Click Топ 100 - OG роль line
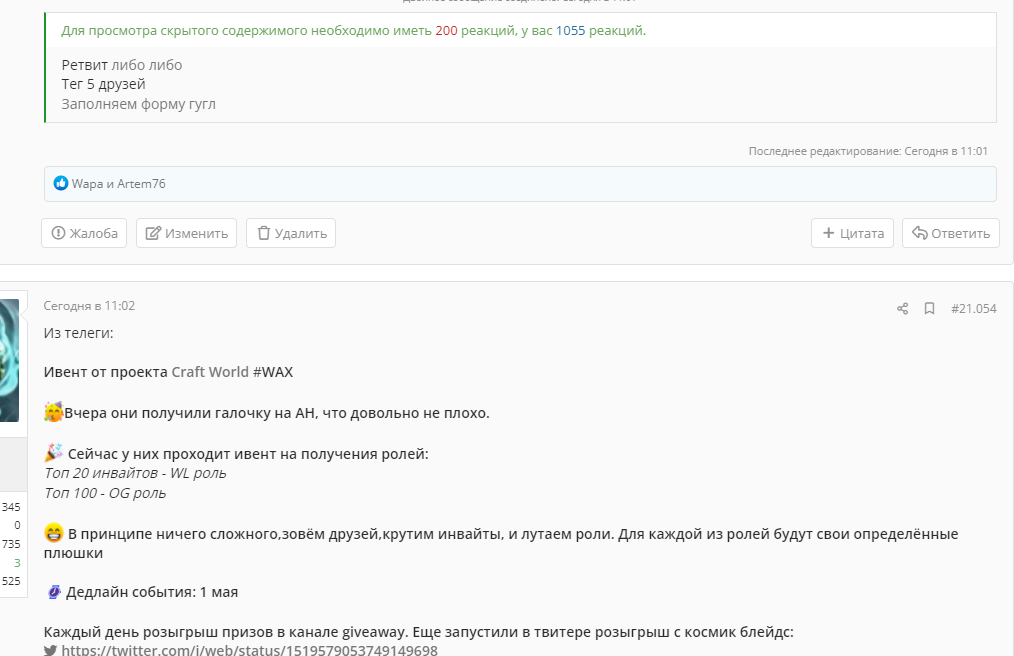1014x656 pixels. point(105,493)
